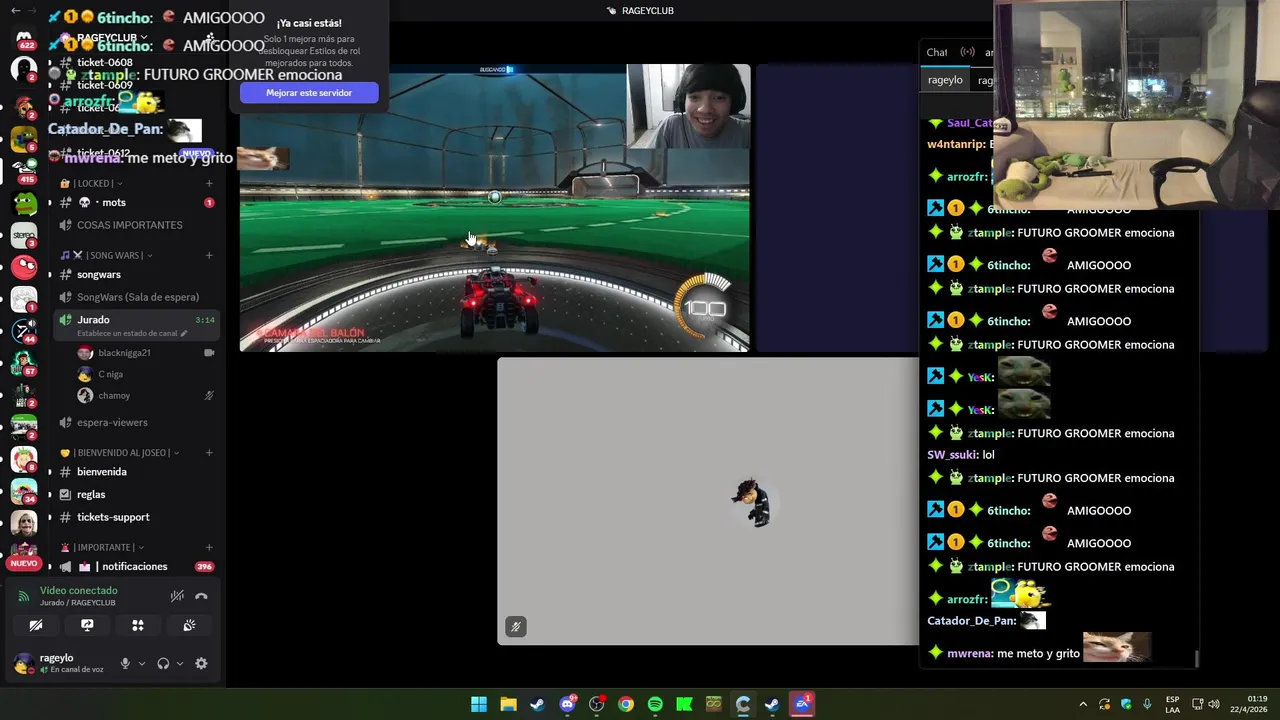Show hidden tray icons chevron

(1083, 704)
